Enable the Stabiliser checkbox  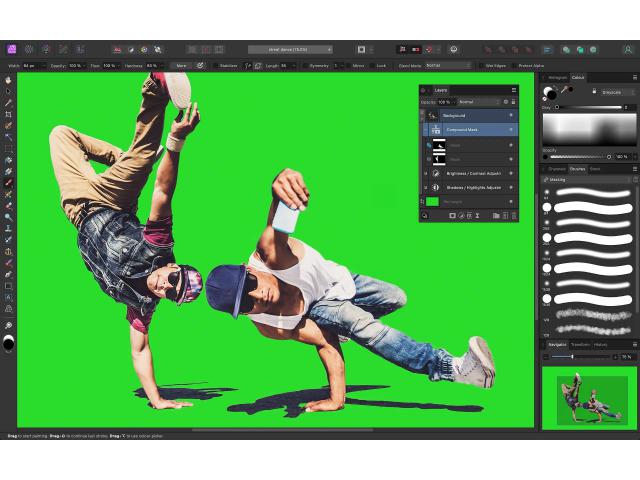coord(214,65)
